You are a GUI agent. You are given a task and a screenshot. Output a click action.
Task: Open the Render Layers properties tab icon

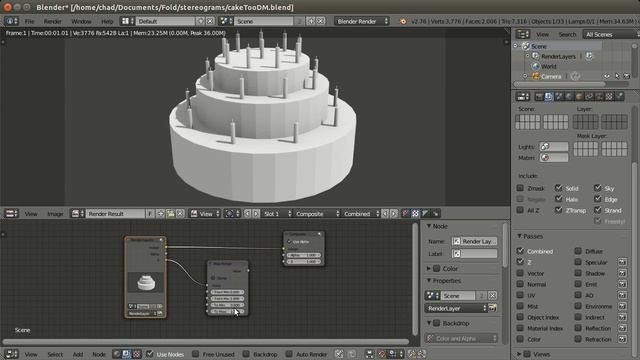(549, 96)
